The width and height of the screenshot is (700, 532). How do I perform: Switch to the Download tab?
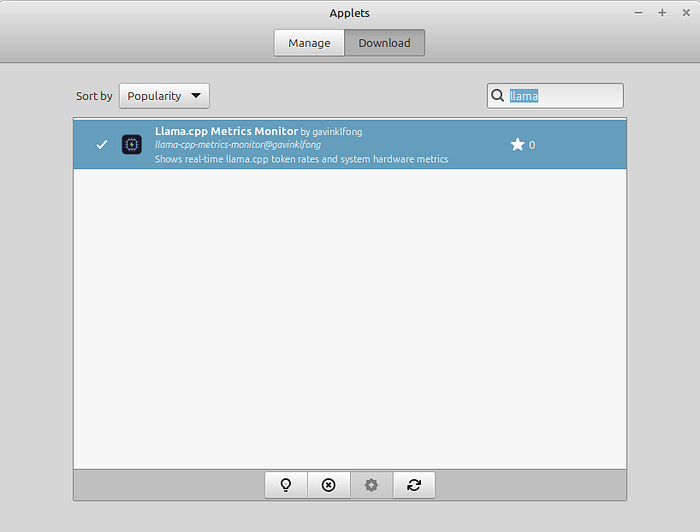coord(384,43)
